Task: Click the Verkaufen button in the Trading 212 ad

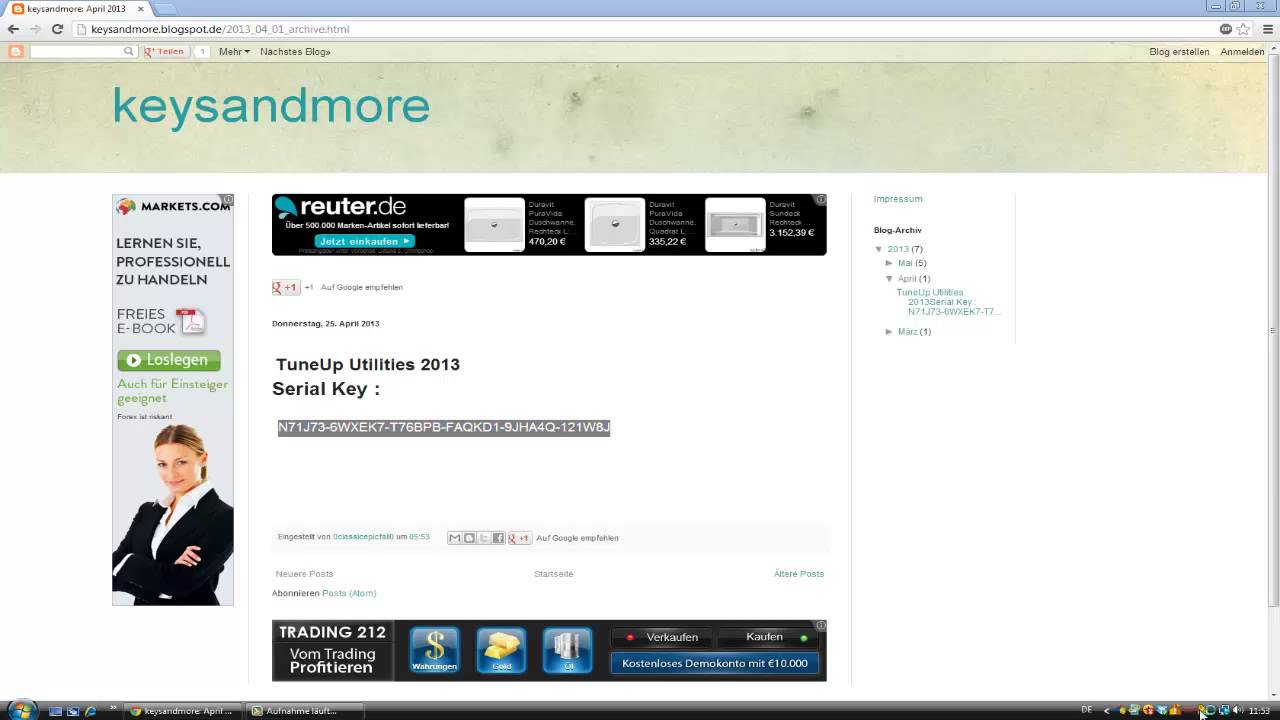Action: [662, 637]
